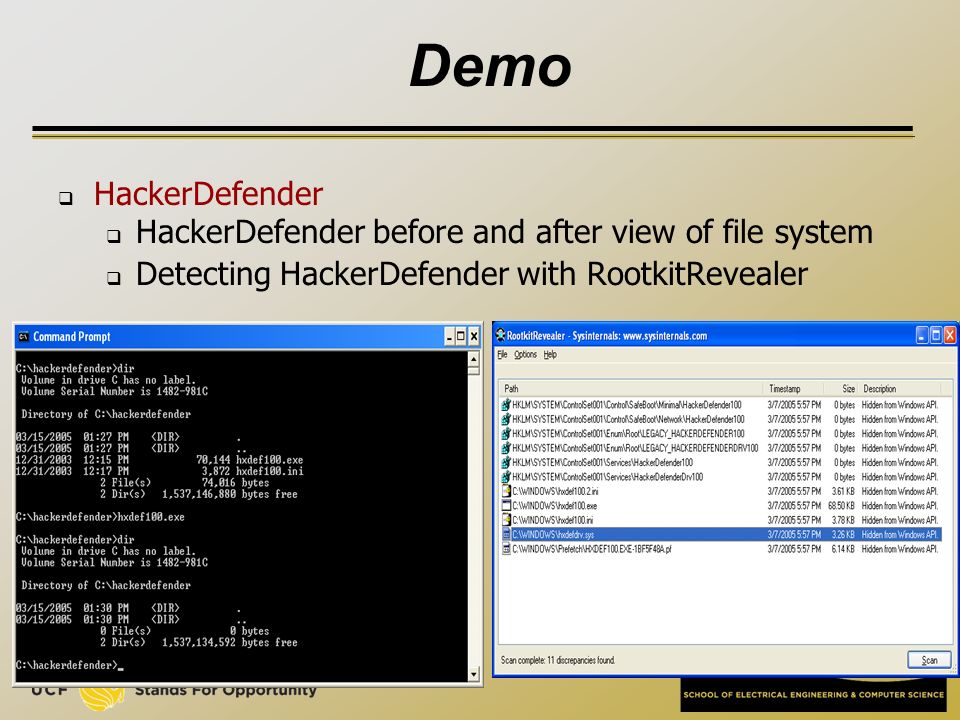Select registry icon for SafeBoot\Minimal\HackerDefender100 entry
This screenshot has height=720, width=960.
pos(506,405)
